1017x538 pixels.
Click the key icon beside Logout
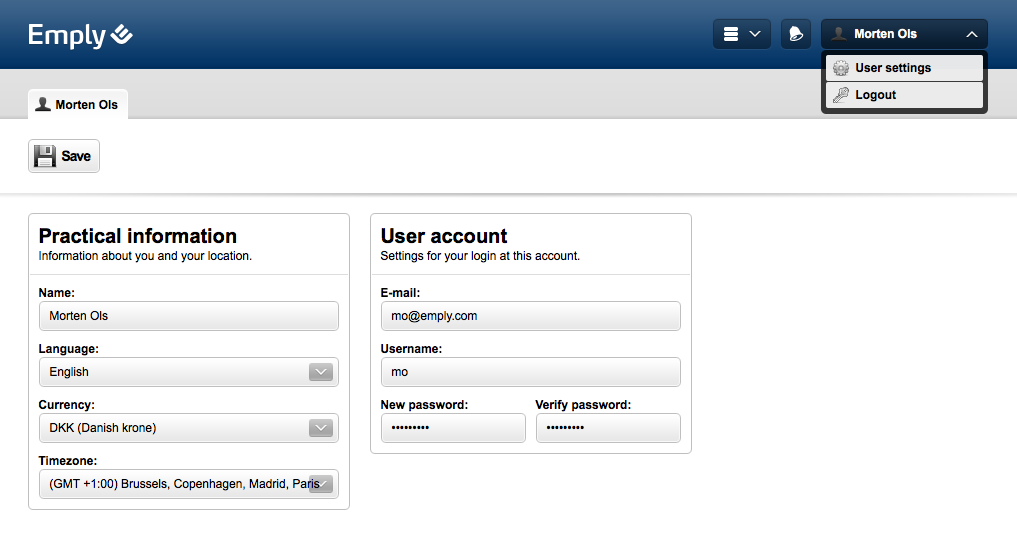(x=841, y=95)
